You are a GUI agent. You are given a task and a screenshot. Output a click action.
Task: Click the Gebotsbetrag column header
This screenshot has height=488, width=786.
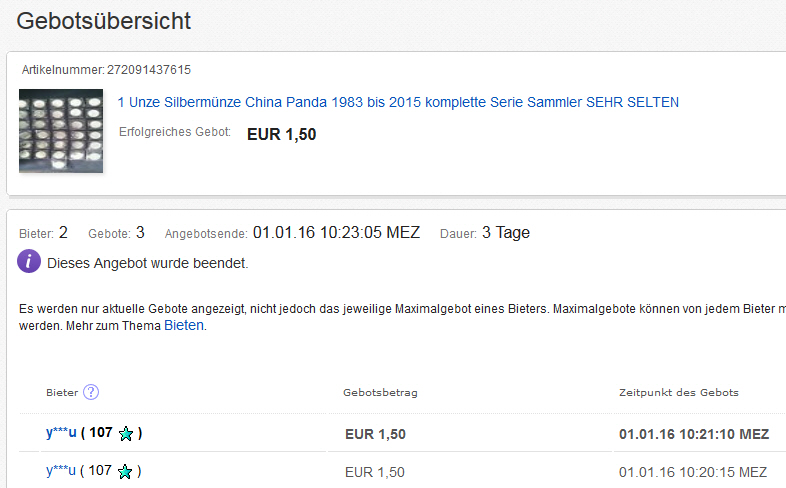(x=380, y=393)
